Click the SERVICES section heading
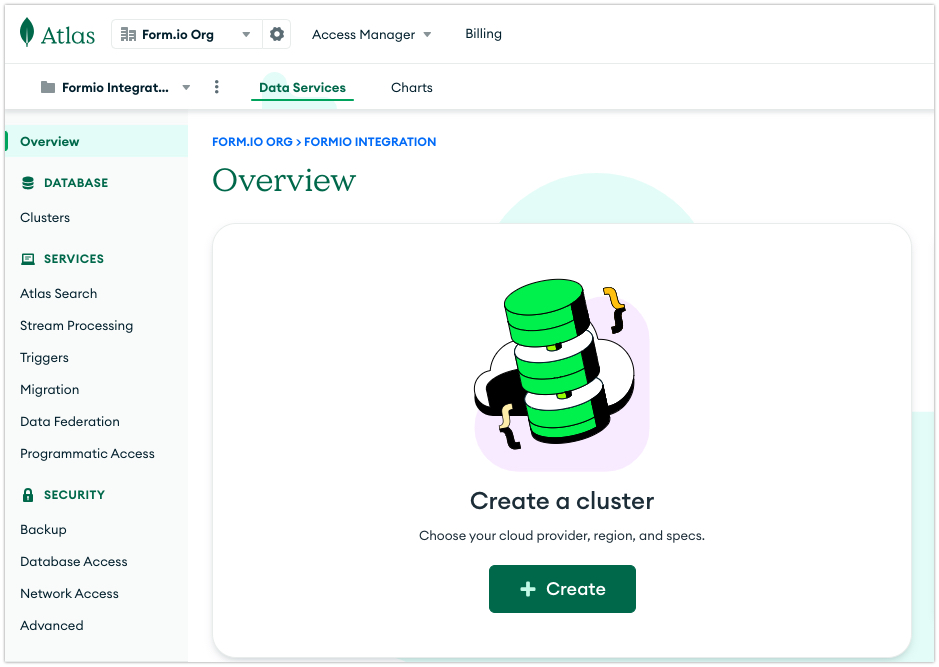The width and height of the screenshot is (939, 667). [x=74, y=259]
